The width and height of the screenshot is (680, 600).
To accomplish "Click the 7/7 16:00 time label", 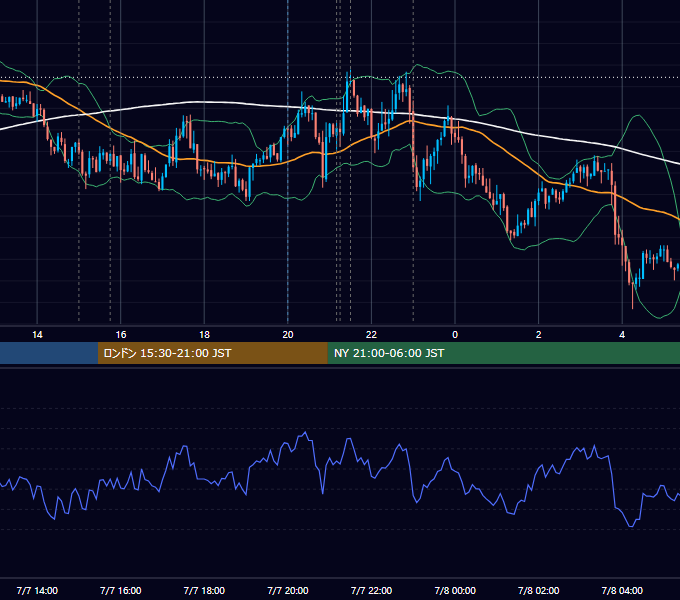I will pyautogui.click(x=121, y=590).
